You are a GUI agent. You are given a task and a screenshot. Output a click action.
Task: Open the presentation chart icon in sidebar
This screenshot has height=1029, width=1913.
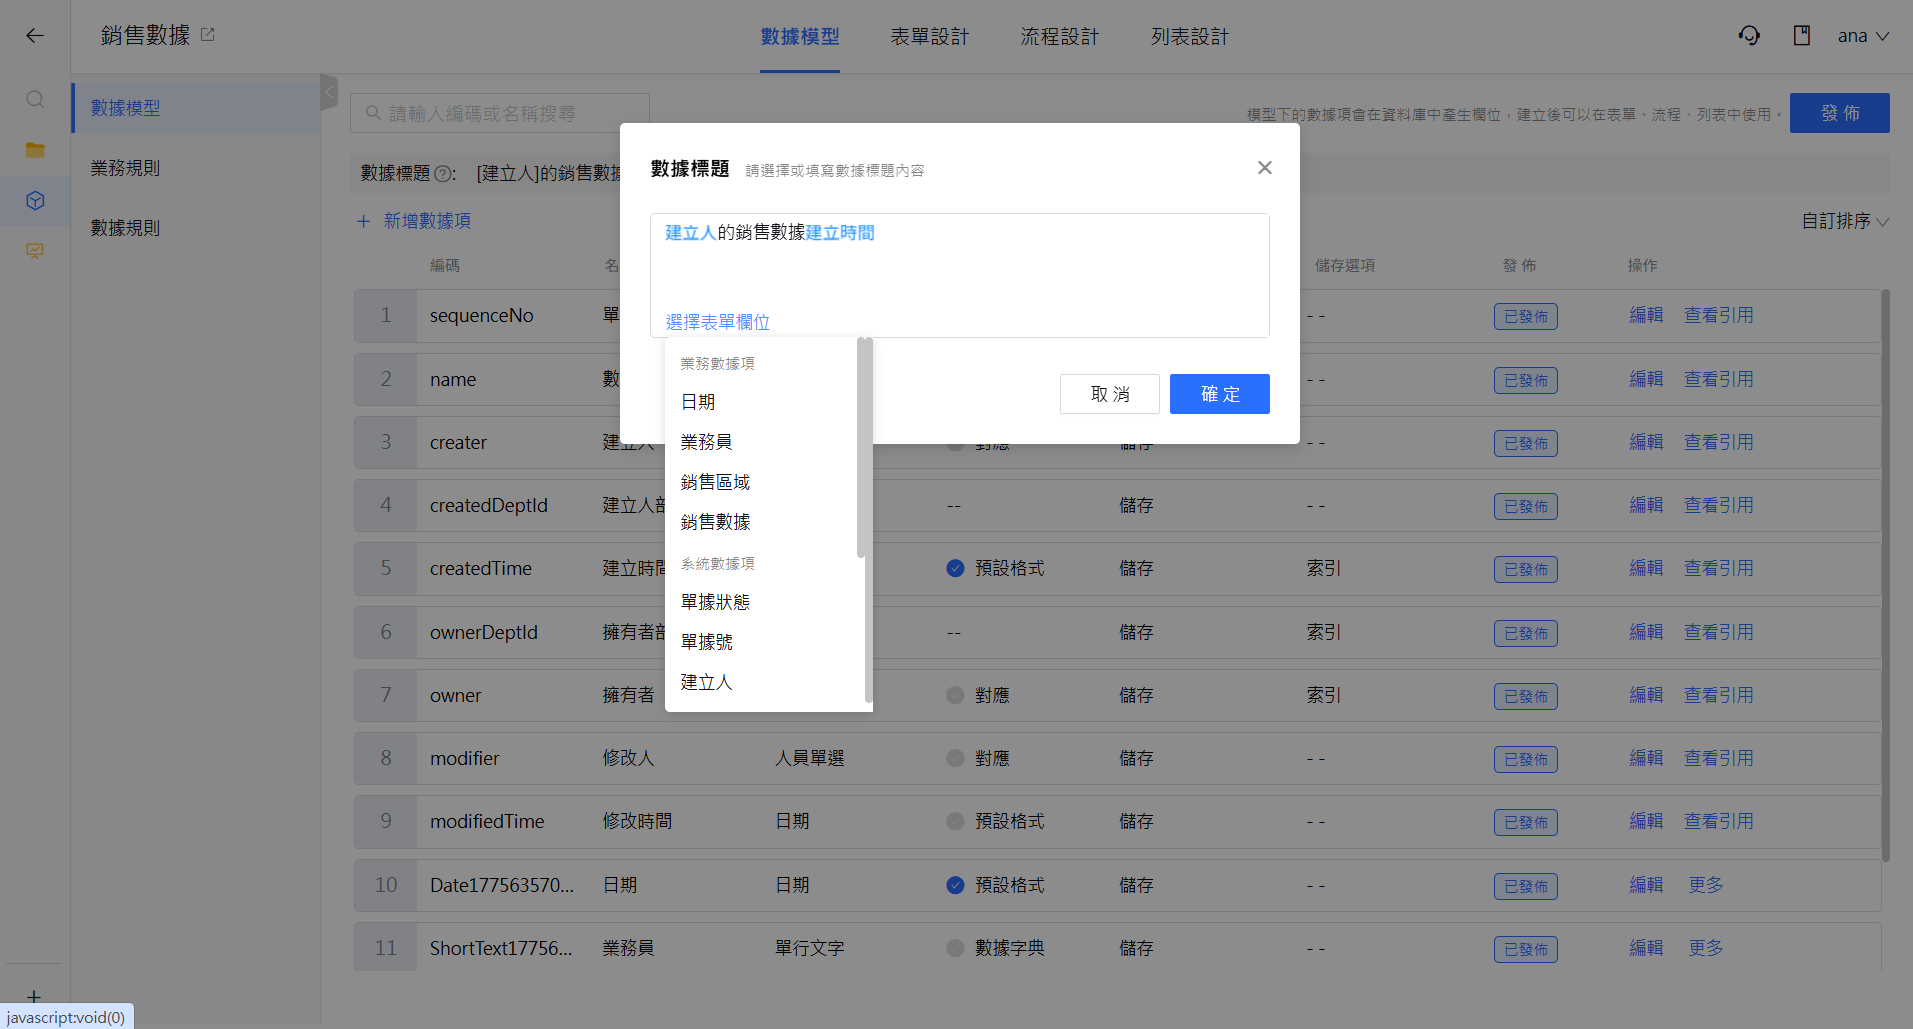click(35, 251)
